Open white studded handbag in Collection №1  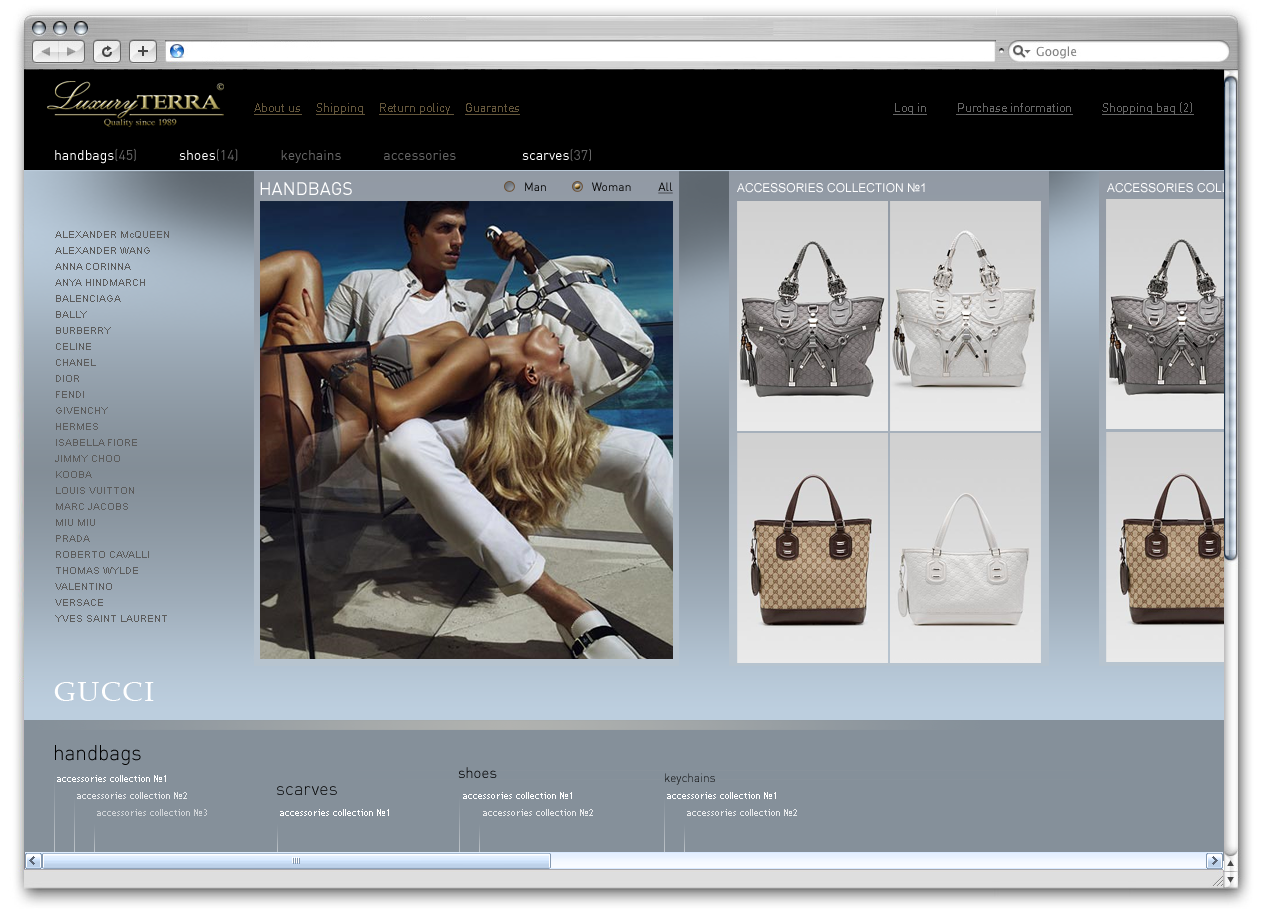click(x=965, y=316)
